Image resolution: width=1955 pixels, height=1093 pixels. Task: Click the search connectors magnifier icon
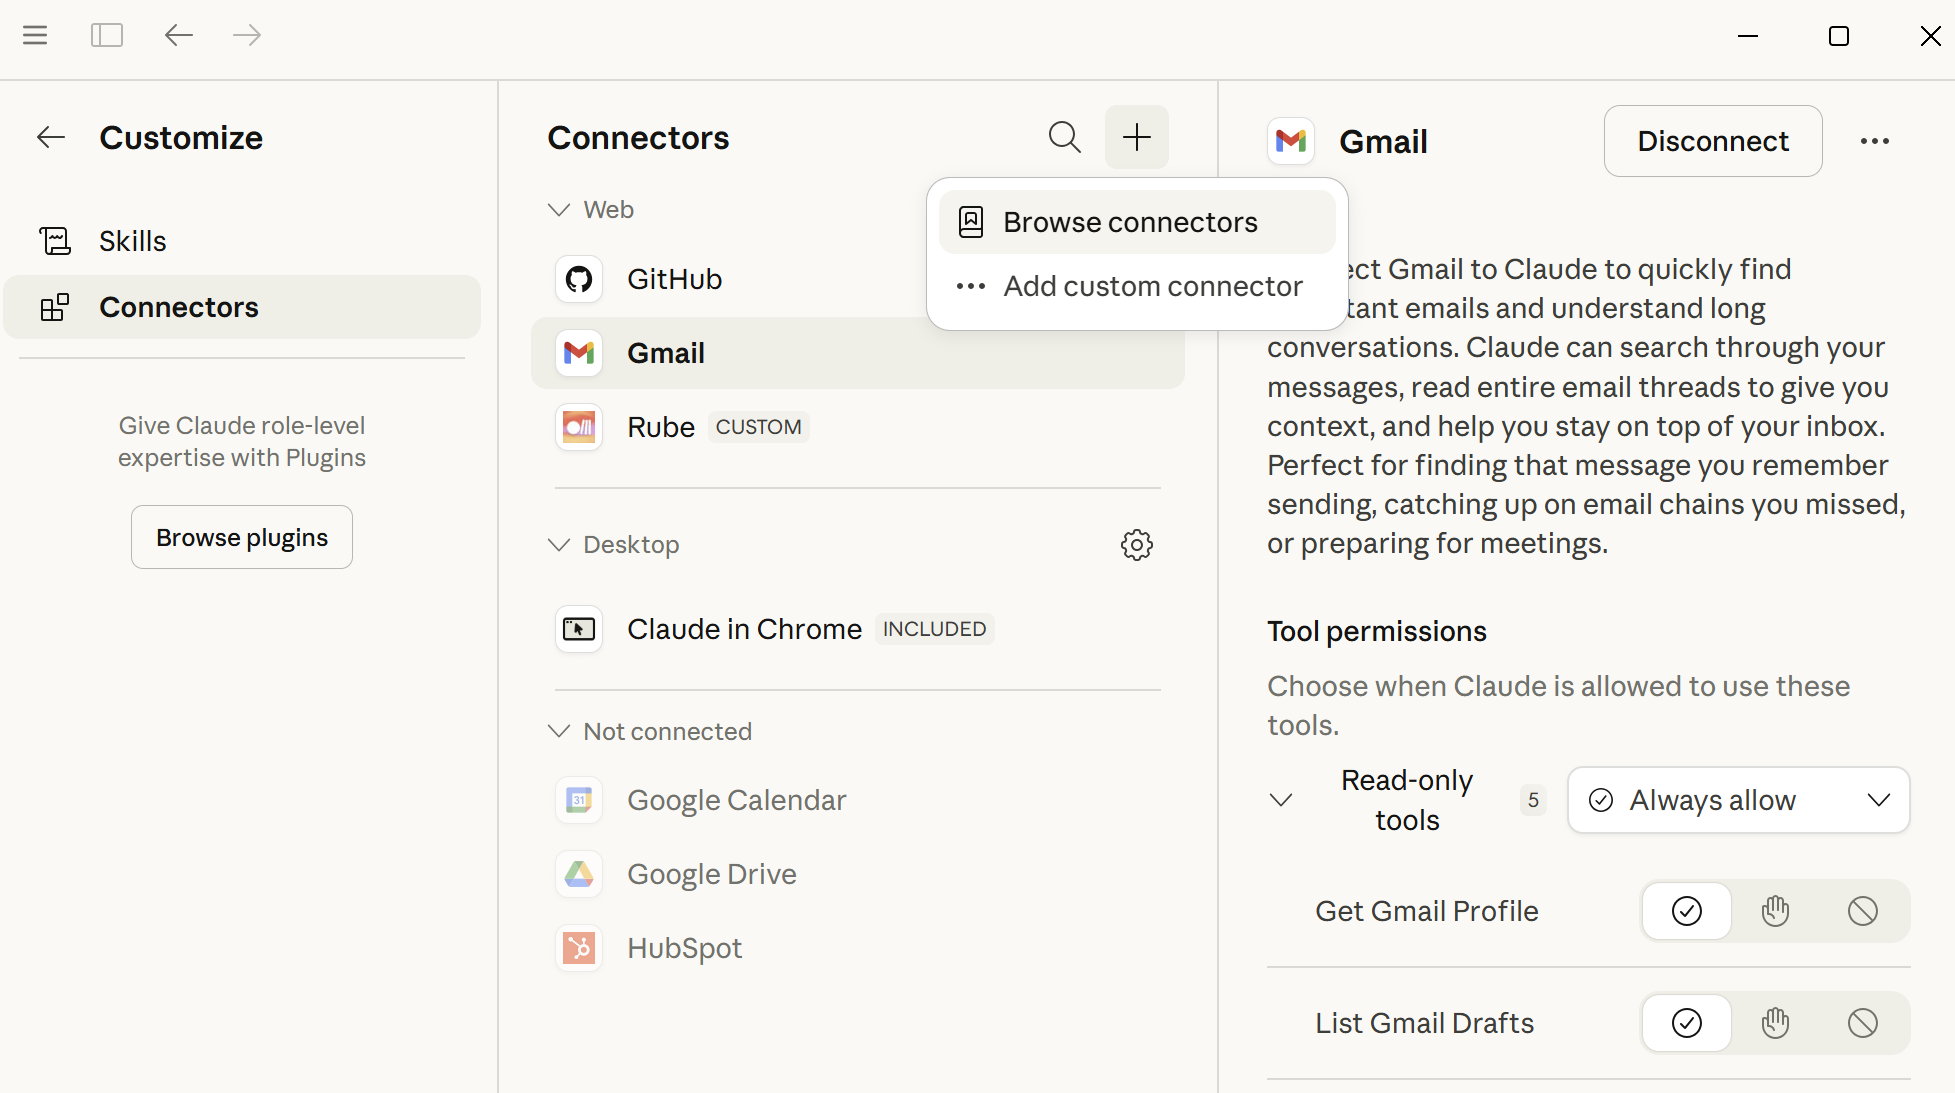1064,137
